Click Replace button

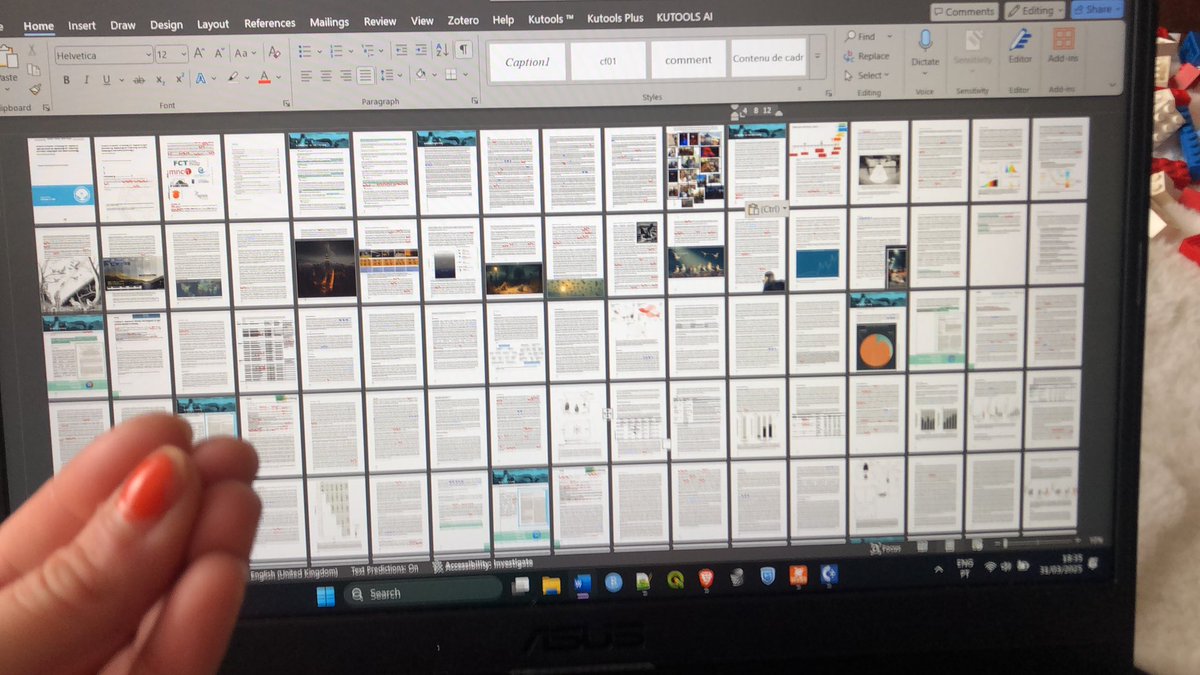(866, 56)
